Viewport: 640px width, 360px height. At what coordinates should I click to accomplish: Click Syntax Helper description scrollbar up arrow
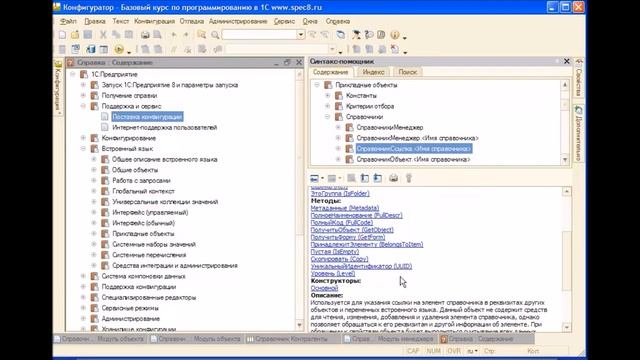[x=567, y=191]
